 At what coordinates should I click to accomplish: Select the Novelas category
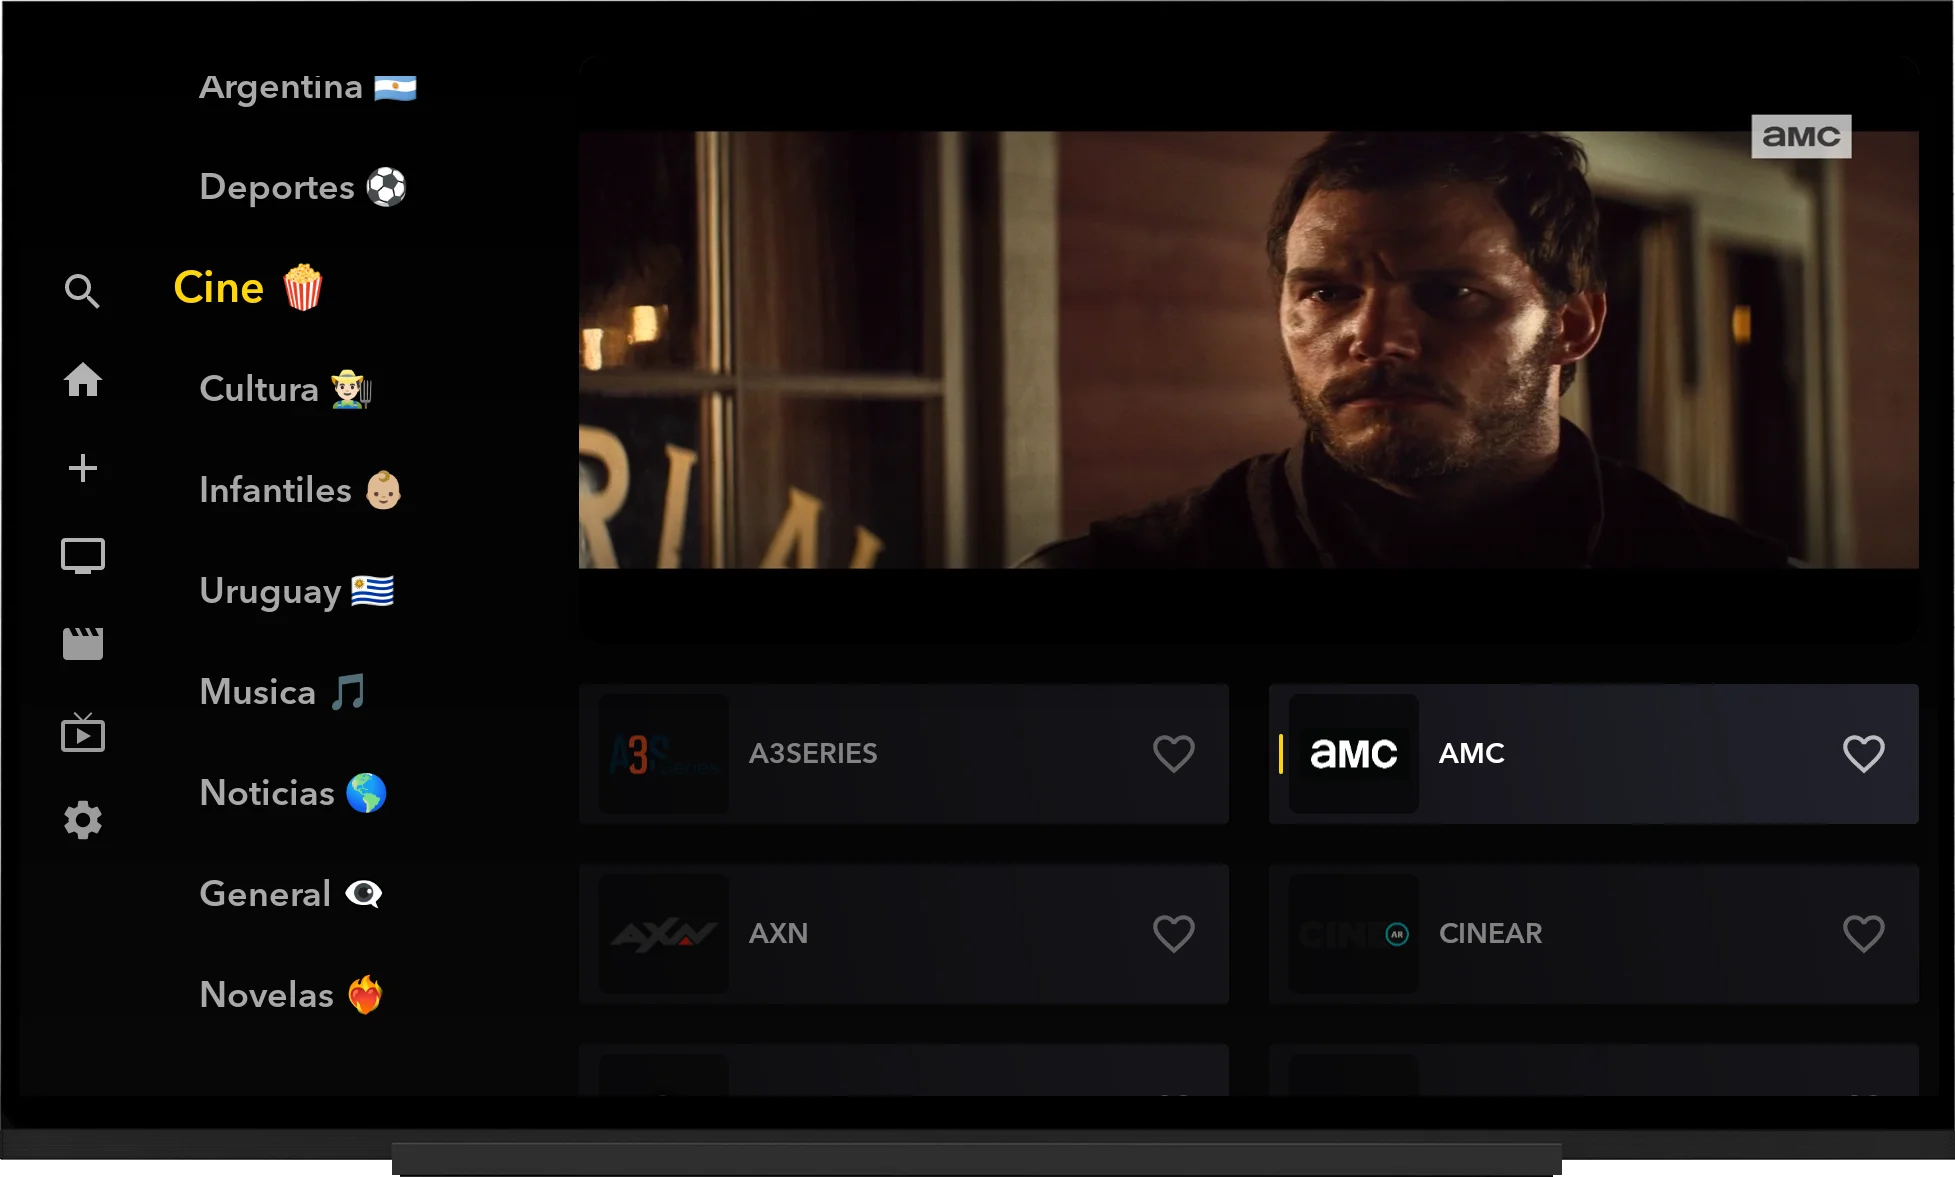291,995
